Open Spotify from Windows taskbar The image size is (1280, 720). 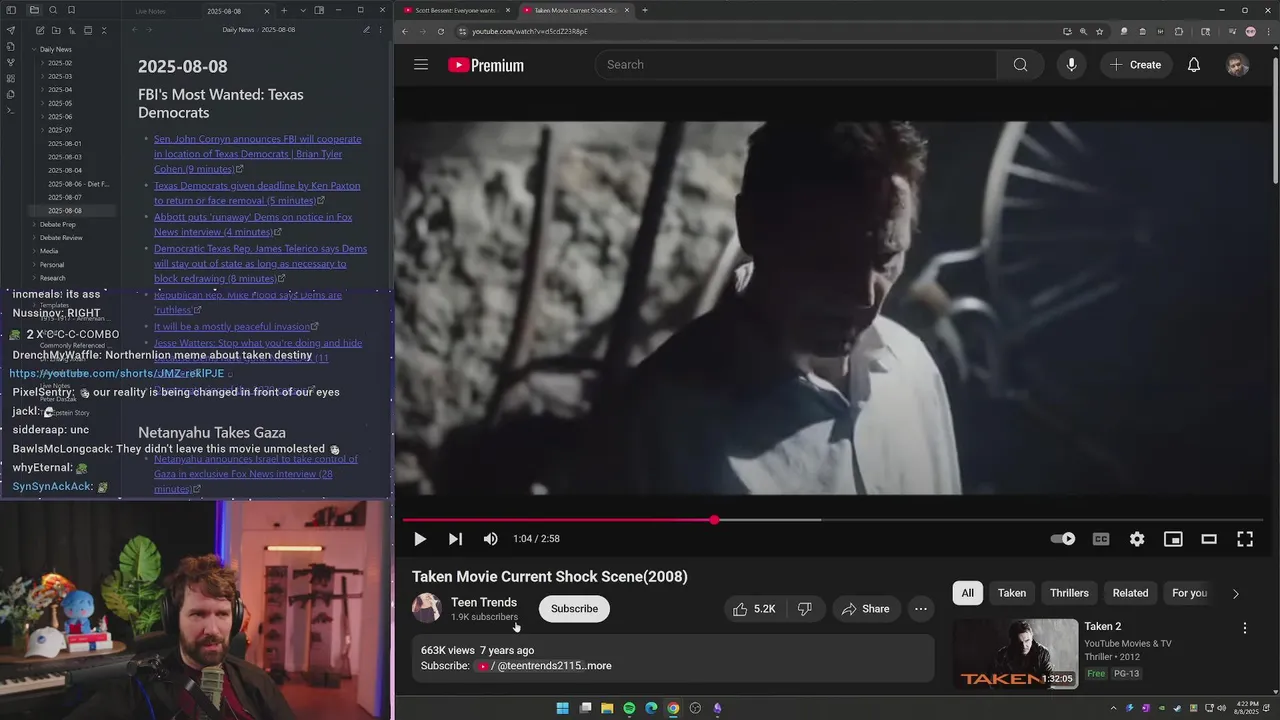[x=629, y=708]
